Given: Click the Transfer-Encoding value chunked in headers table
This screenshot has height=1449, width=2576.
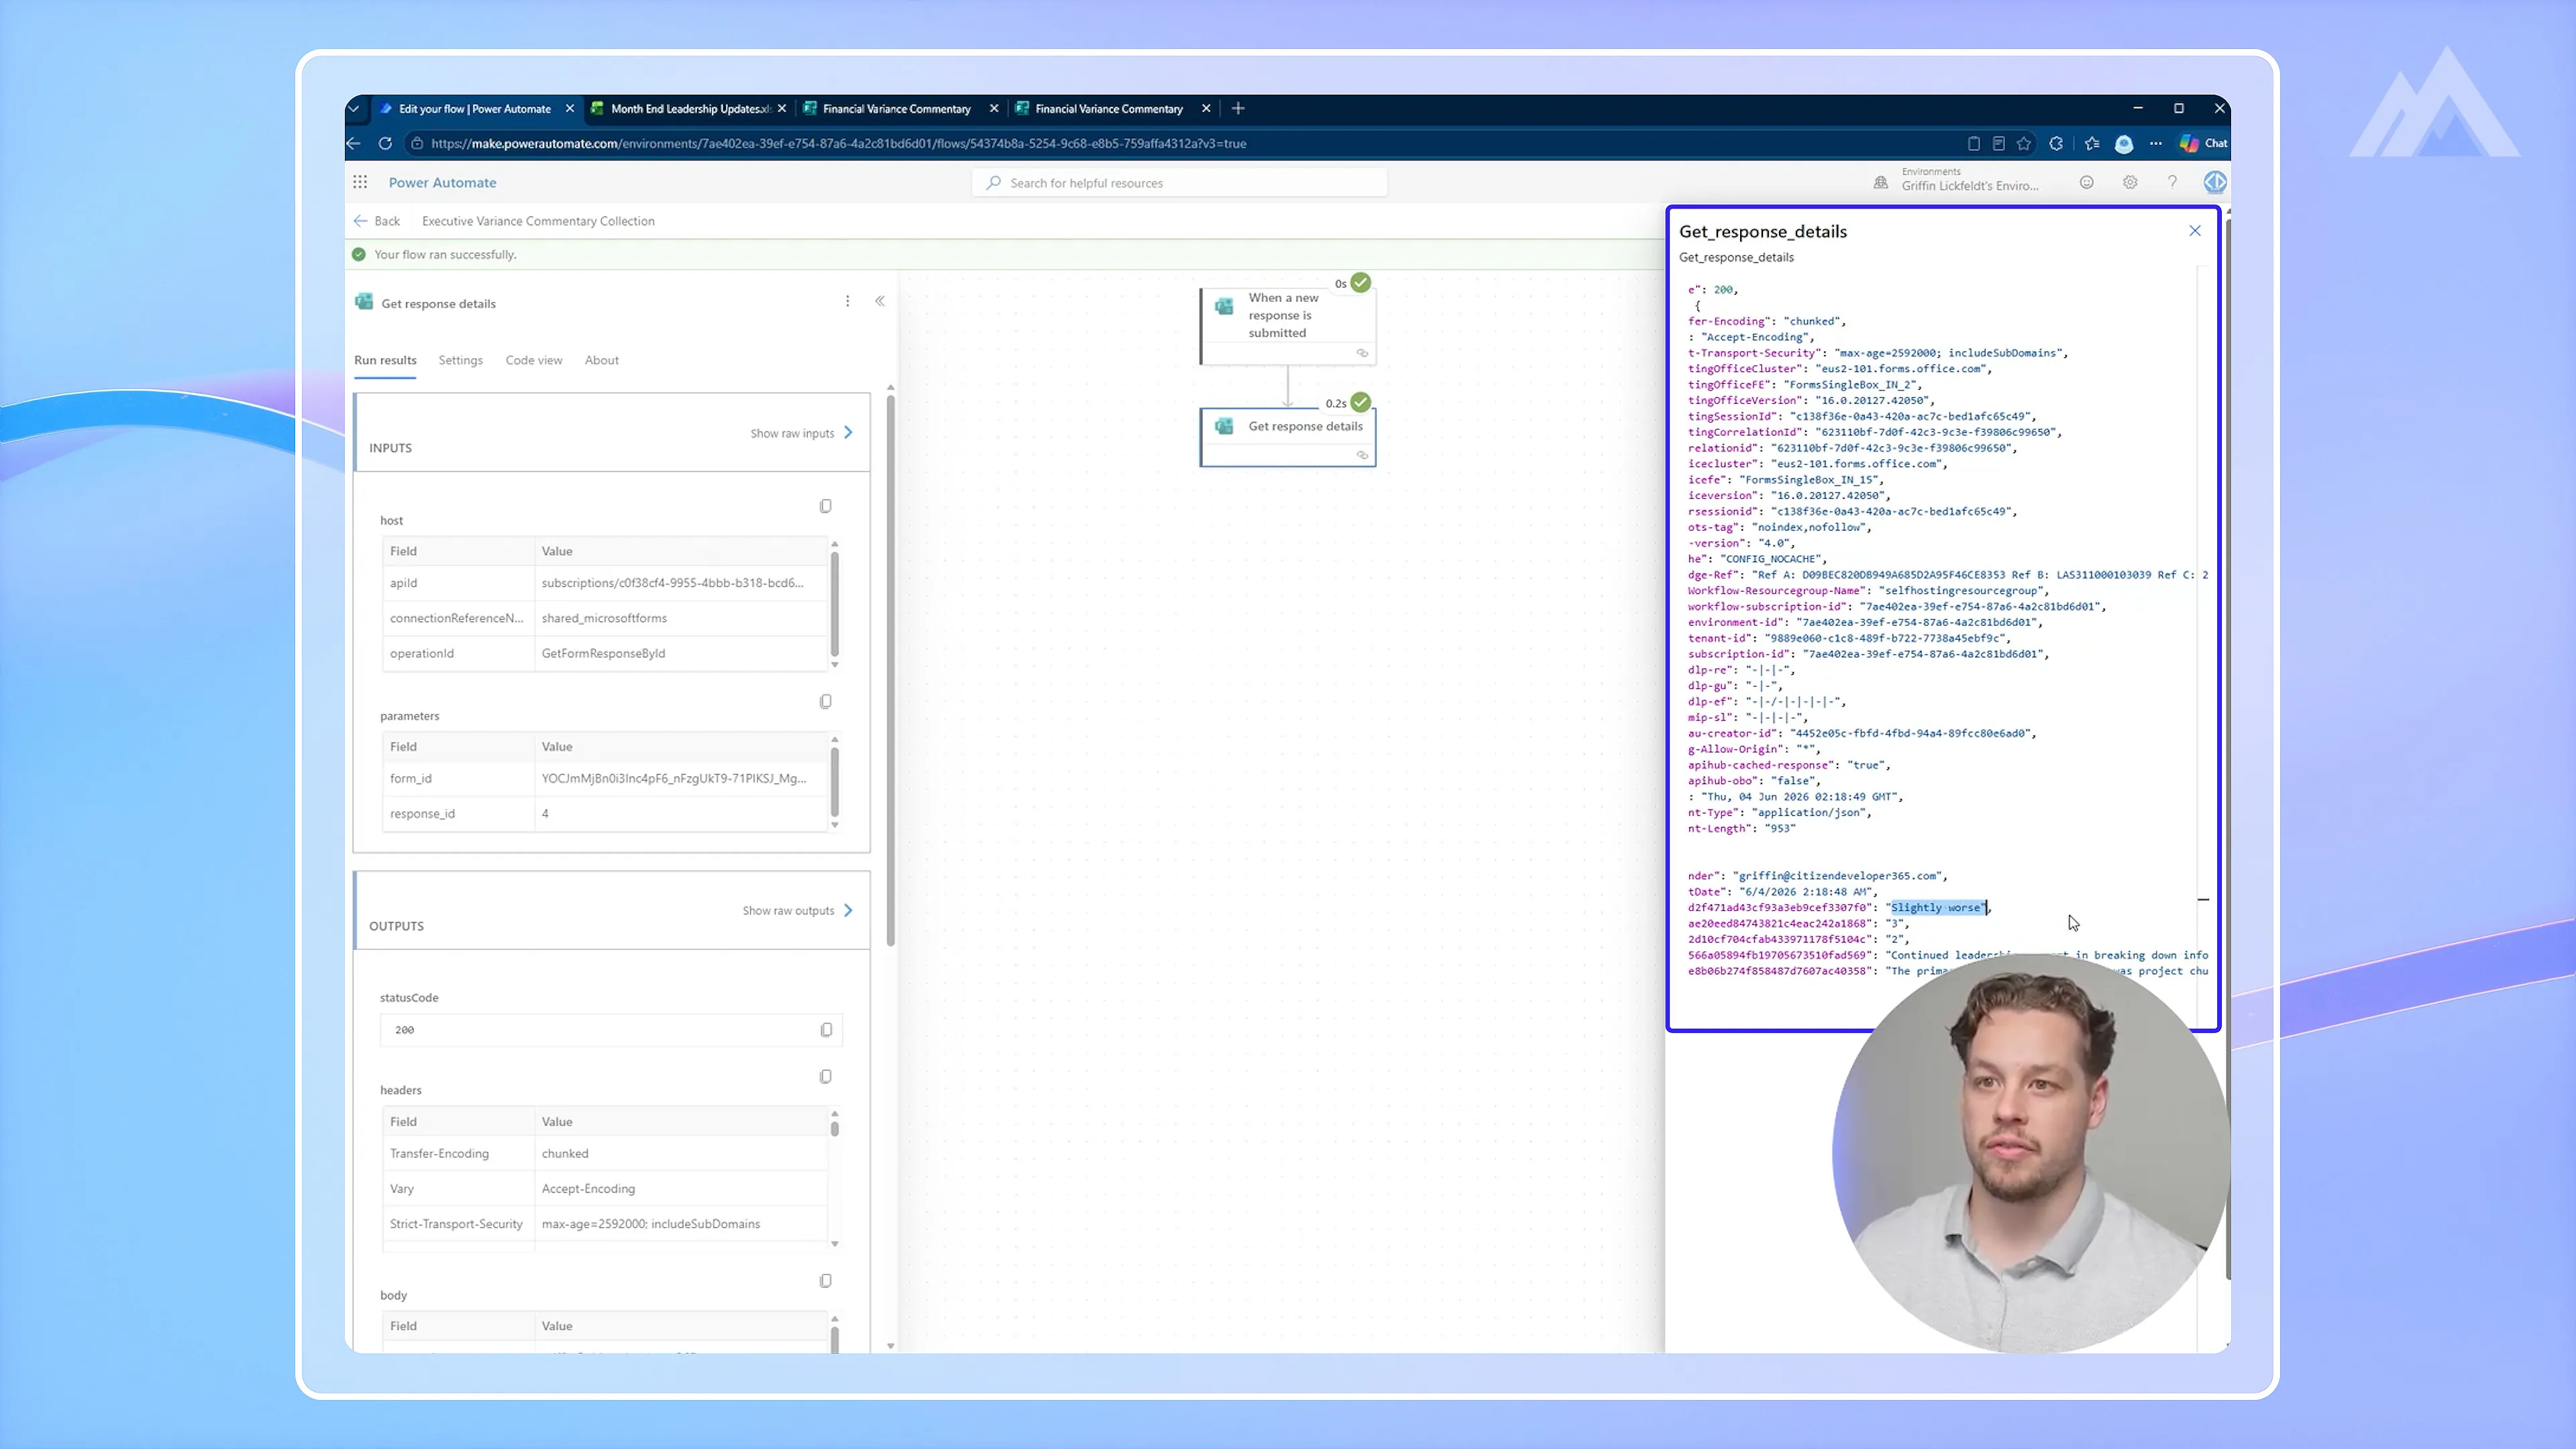Looking at the screenshot, I should (x=565, y=1154).
